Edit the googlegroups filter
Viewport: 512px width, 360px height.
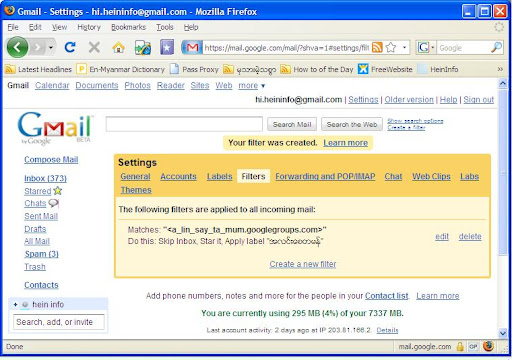442,236
